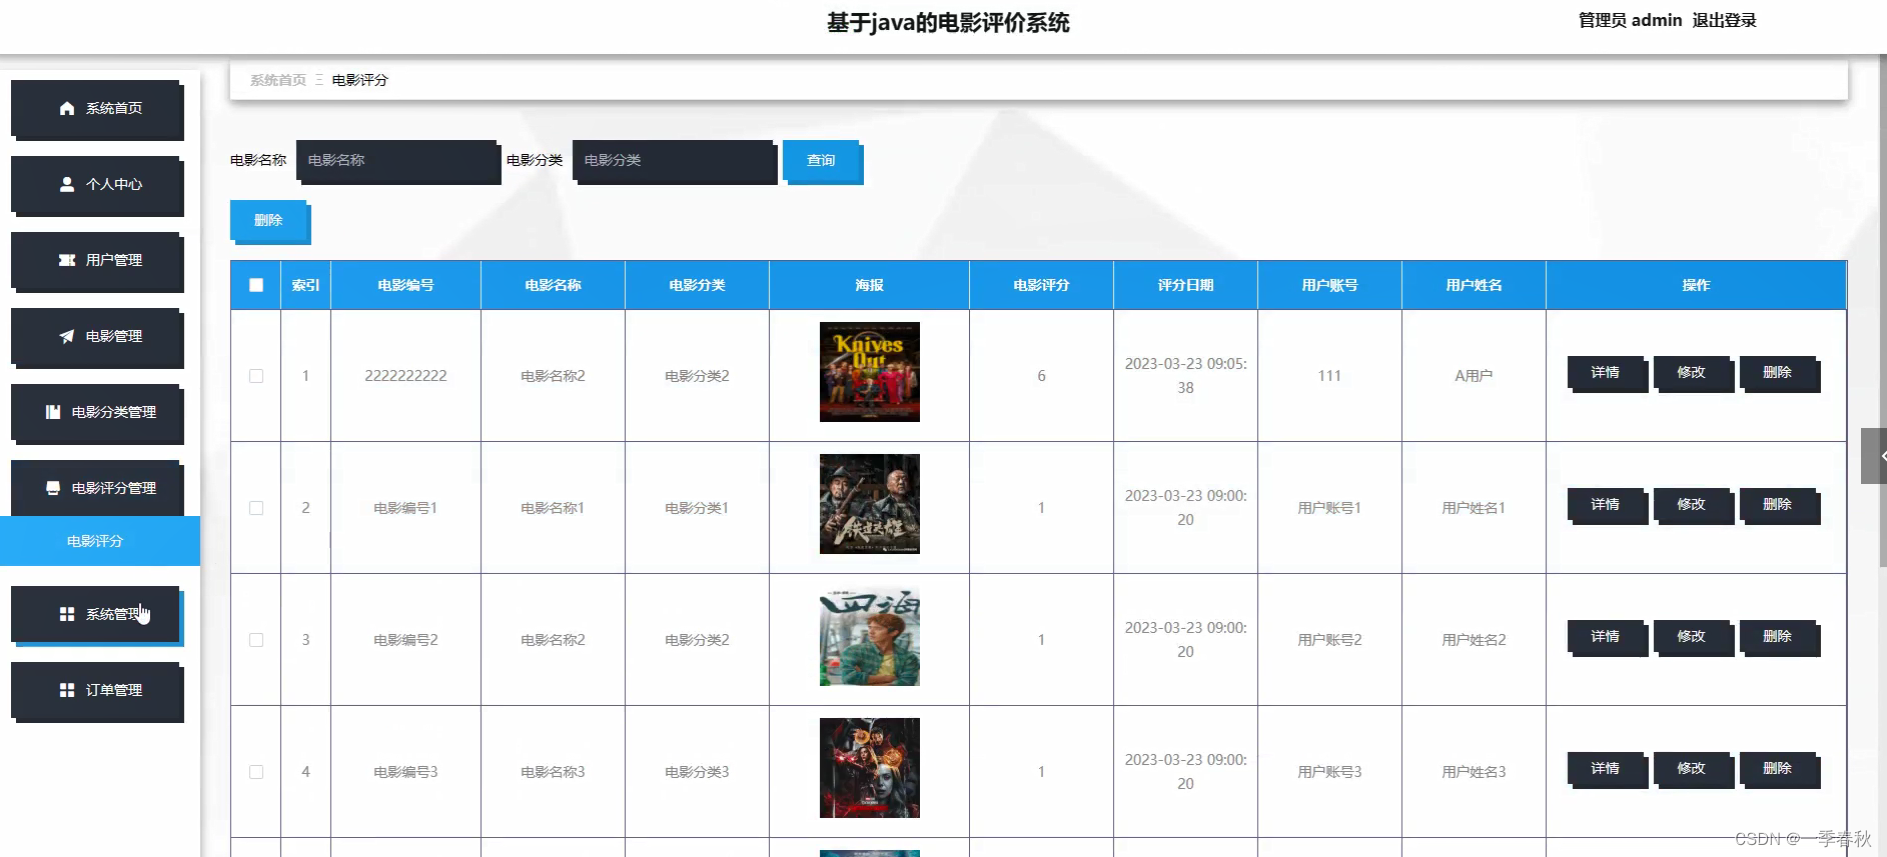Click the 管理员 admin label in header
Image resolution: width=1887 pixels, height=857 pixels.
point(1630,20)
